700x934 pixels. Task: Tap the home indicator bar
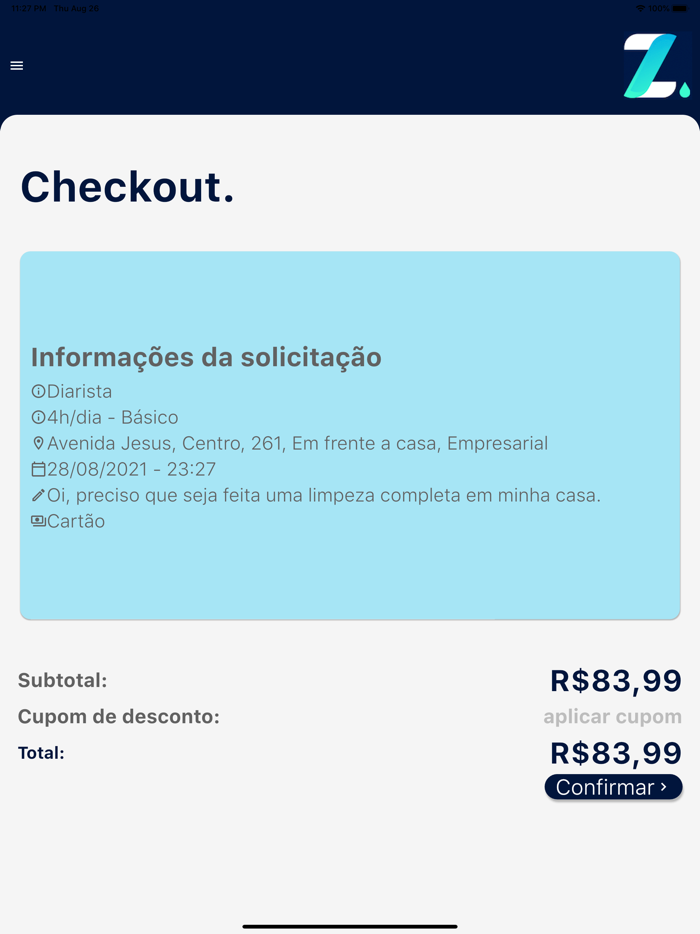(x=350, y=926)
